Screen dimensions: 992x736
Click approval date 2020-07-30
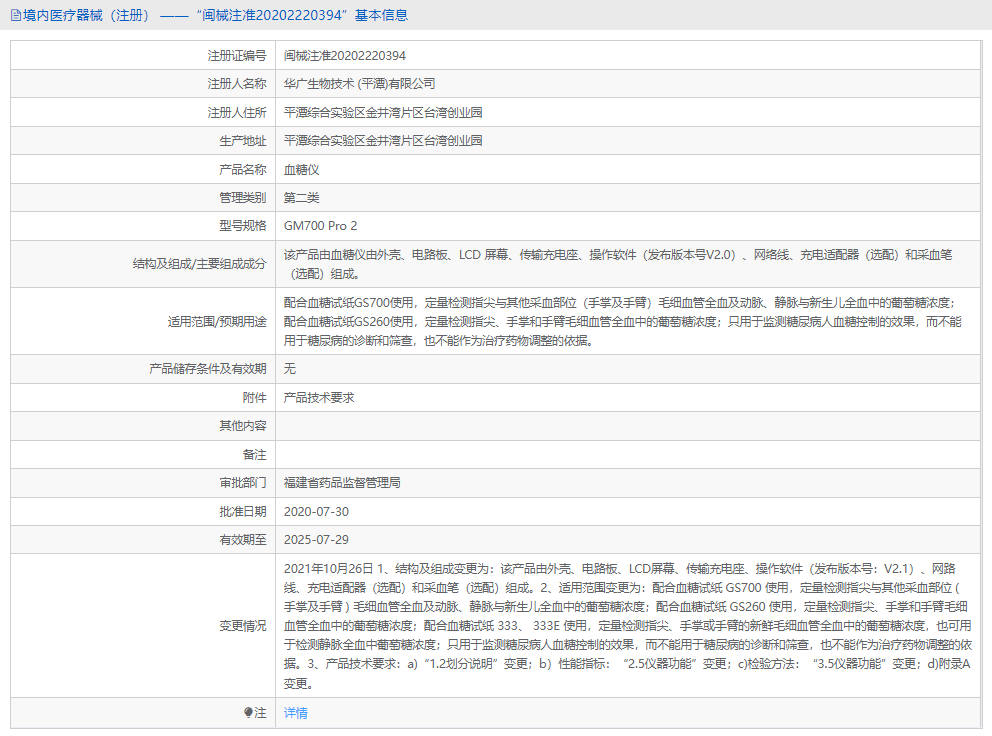point(316,511)
